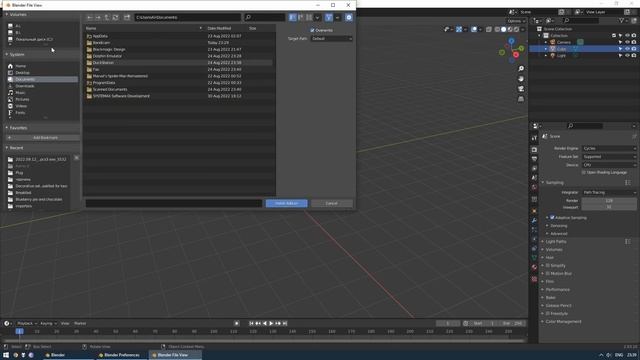Open the Target Path dropdown
Image resolution: width=640 pixels, height=360 pixels.
[x=331, y=38]
